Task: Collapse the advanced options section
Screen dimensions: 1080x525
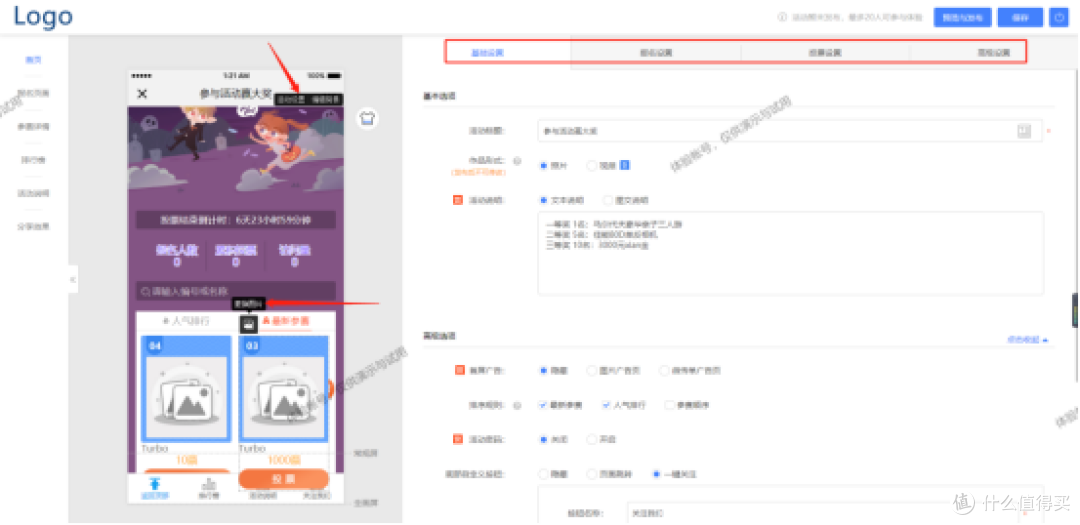Action: (x=1028, y=340)
